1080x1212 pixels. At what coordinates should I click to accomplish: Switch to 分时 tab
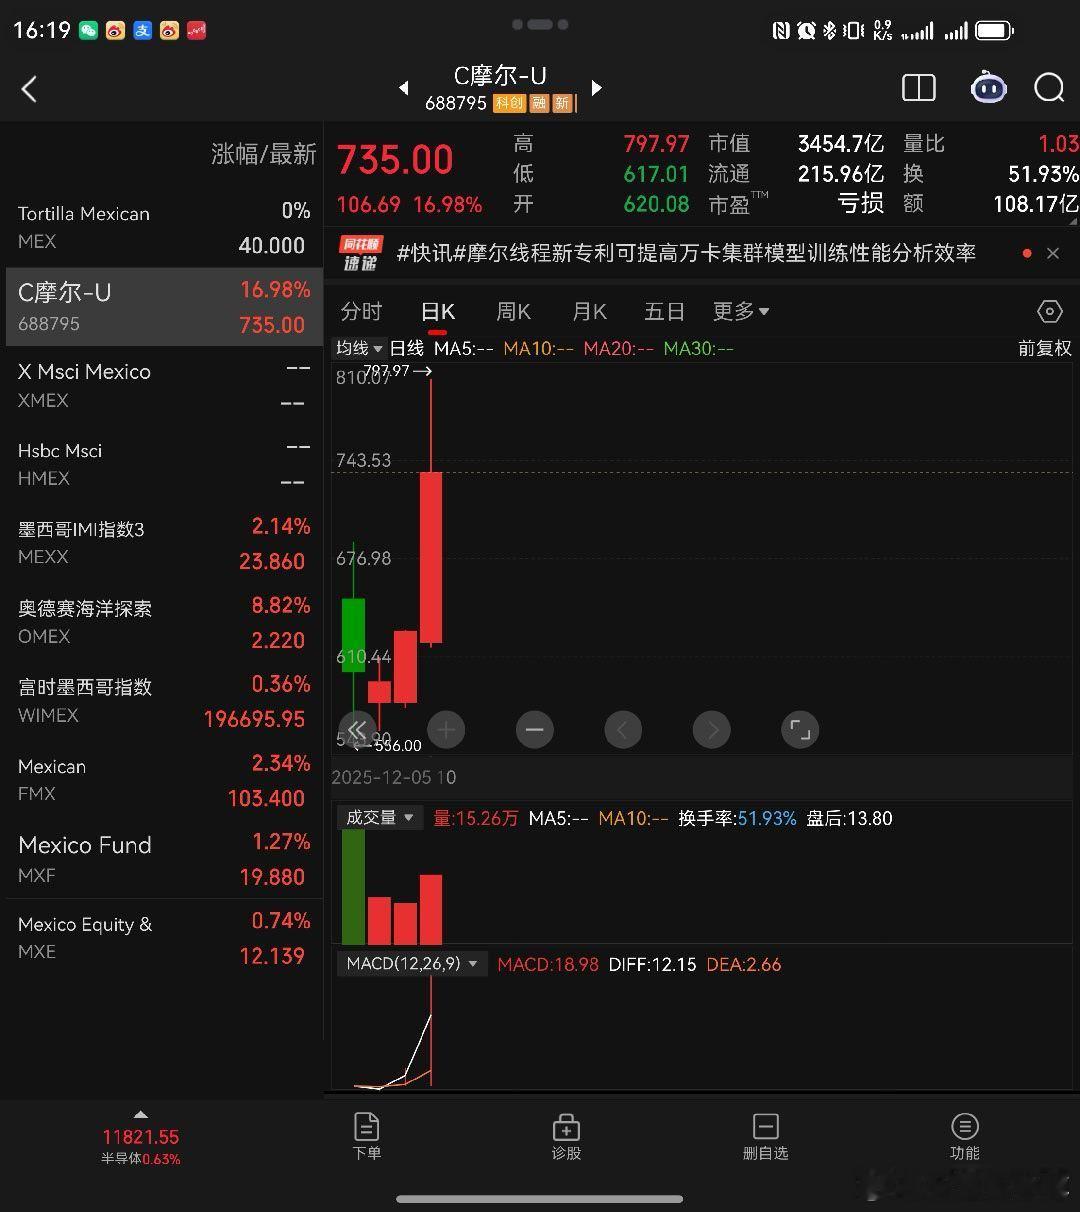tap(361, 311)
